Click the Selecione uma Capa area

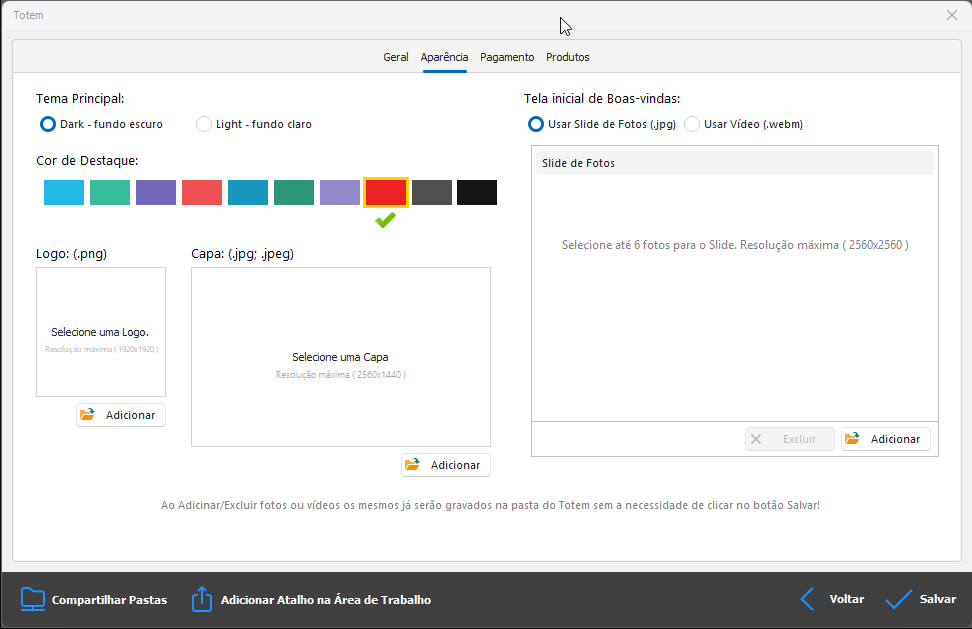click(x=340, y=357)
